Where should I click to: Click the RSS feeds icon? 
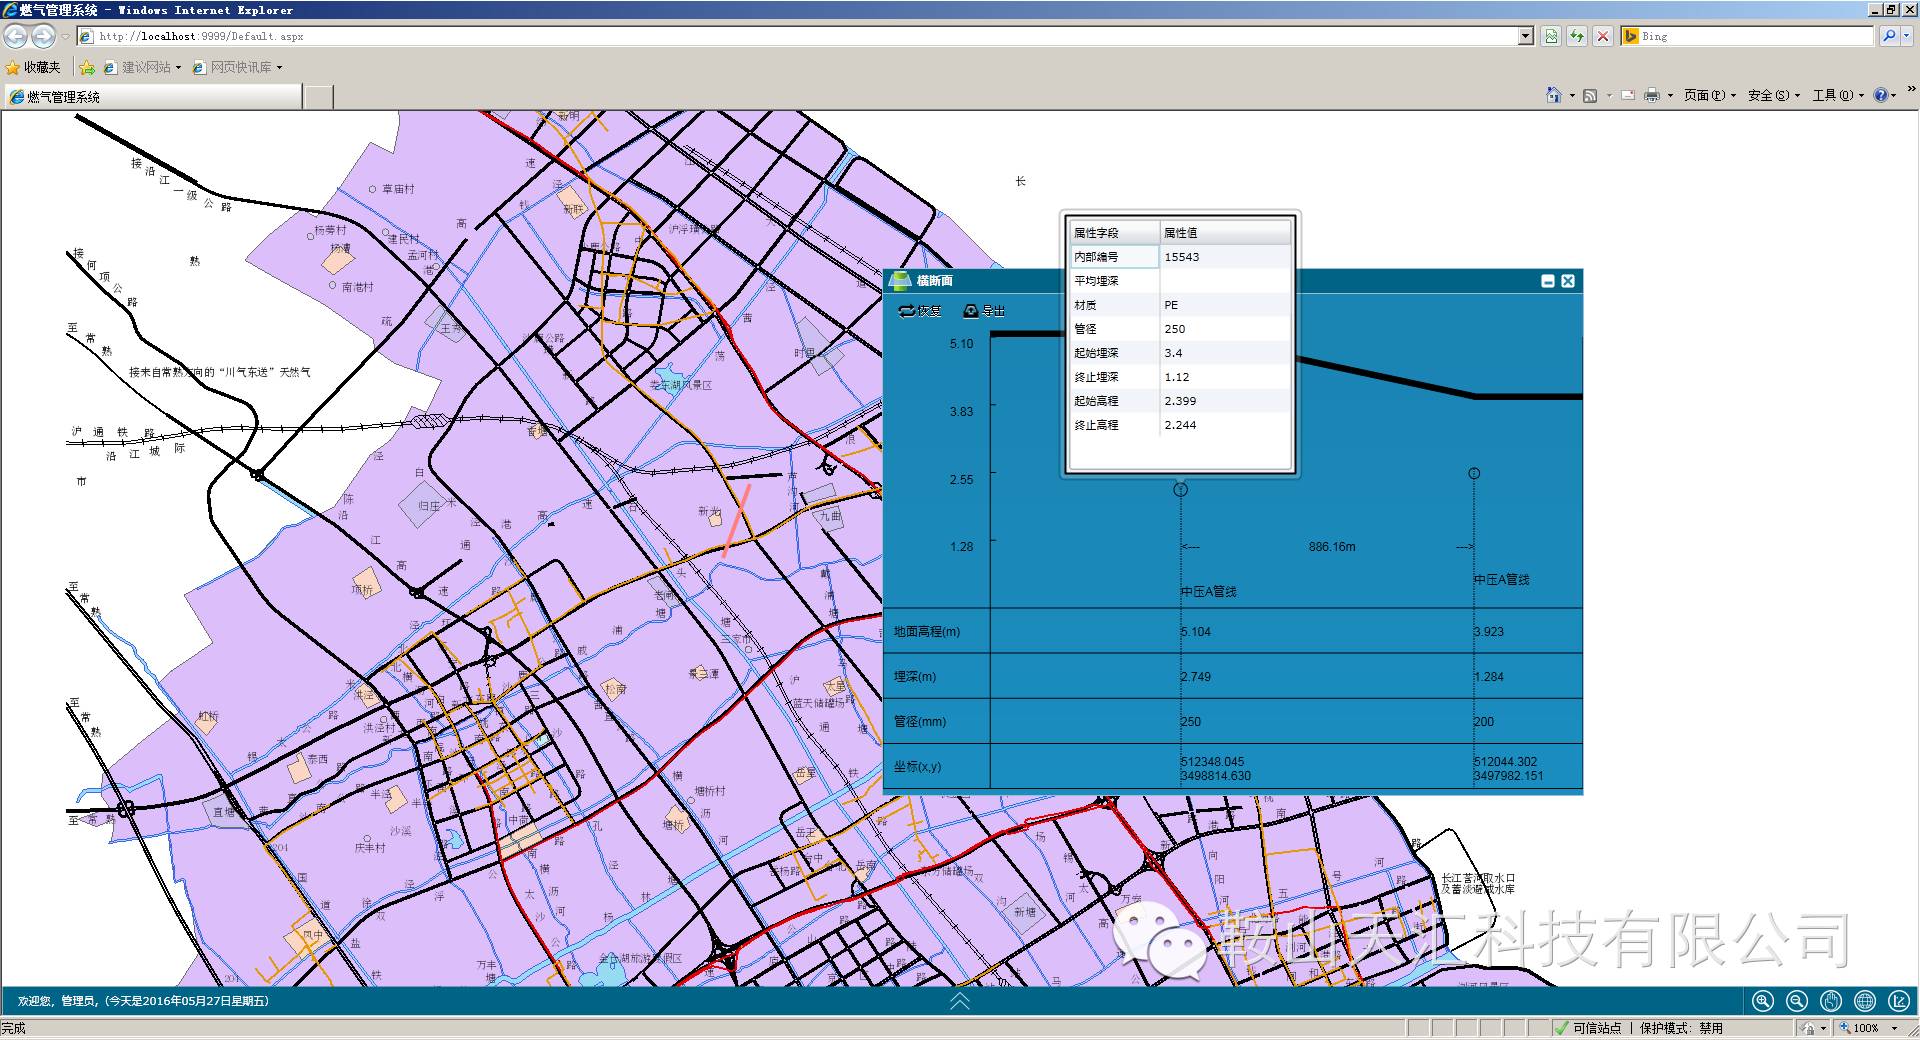[x=1590, y=95]
